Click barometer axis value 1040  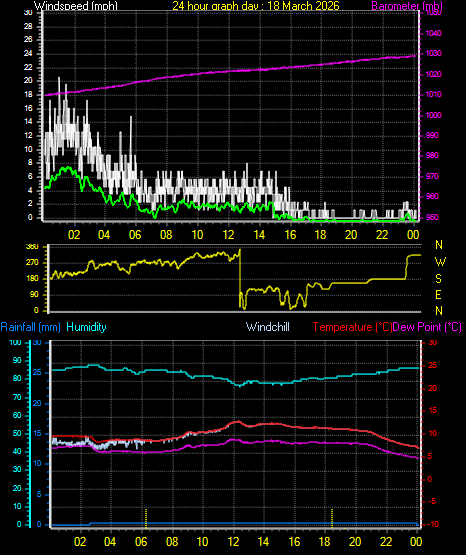[x=433, y=33]
